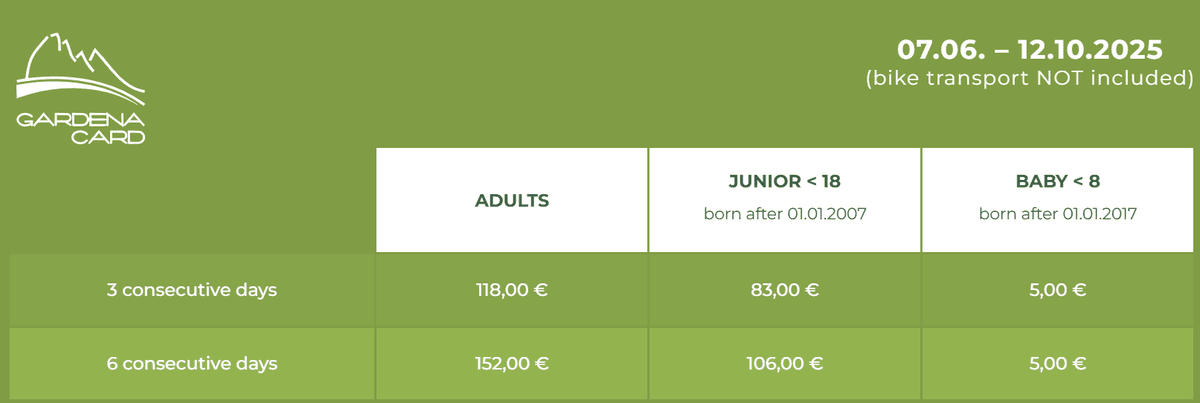
Task: Click the date range 07.06. – 12.10.2025
Action: [1030, 49]
